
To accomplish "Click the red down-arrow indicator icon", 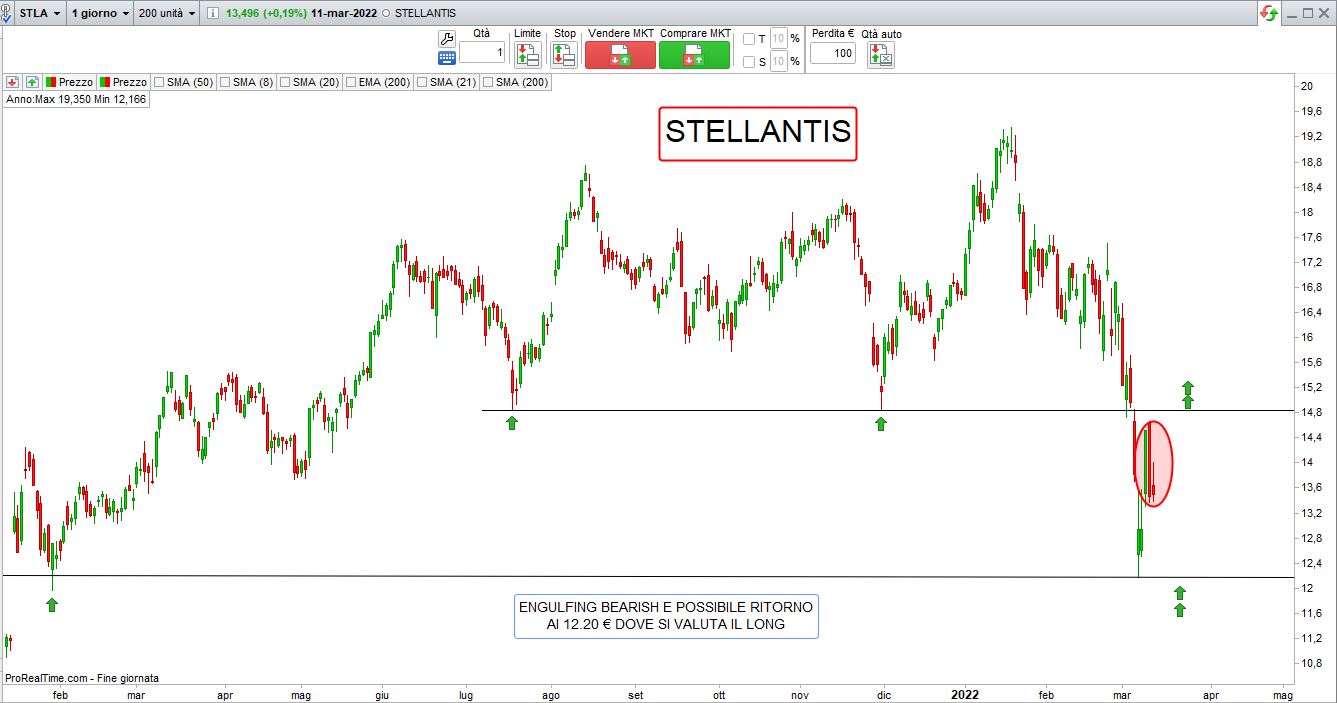I will [x=13, y=82].
